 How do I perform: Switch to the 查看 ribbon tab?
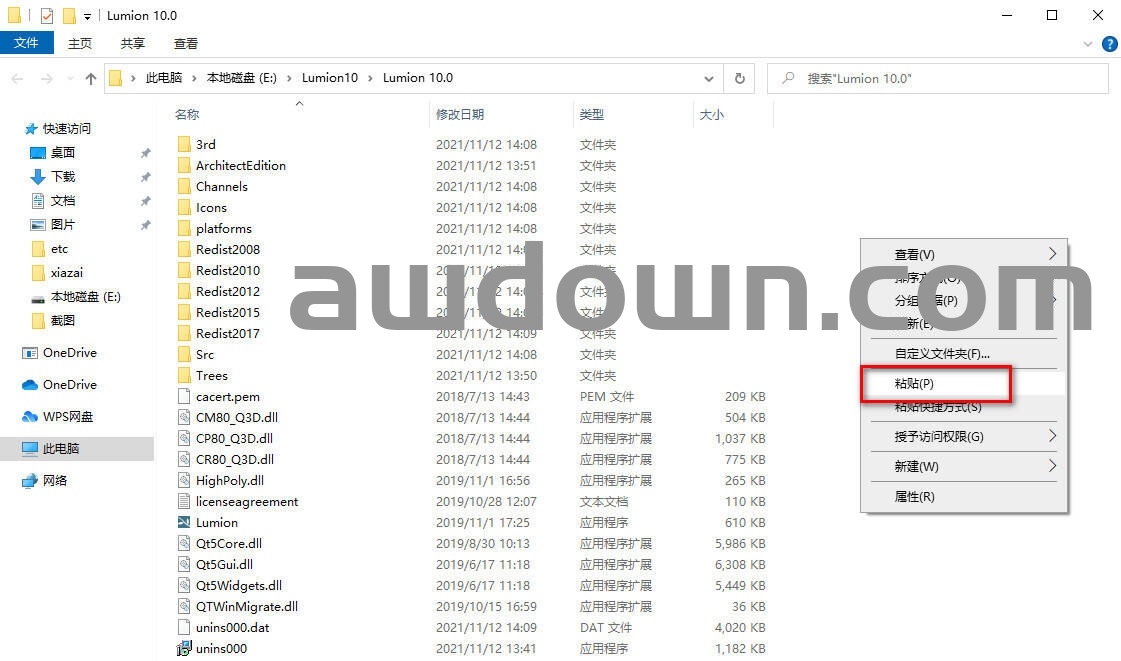point(186,44)
